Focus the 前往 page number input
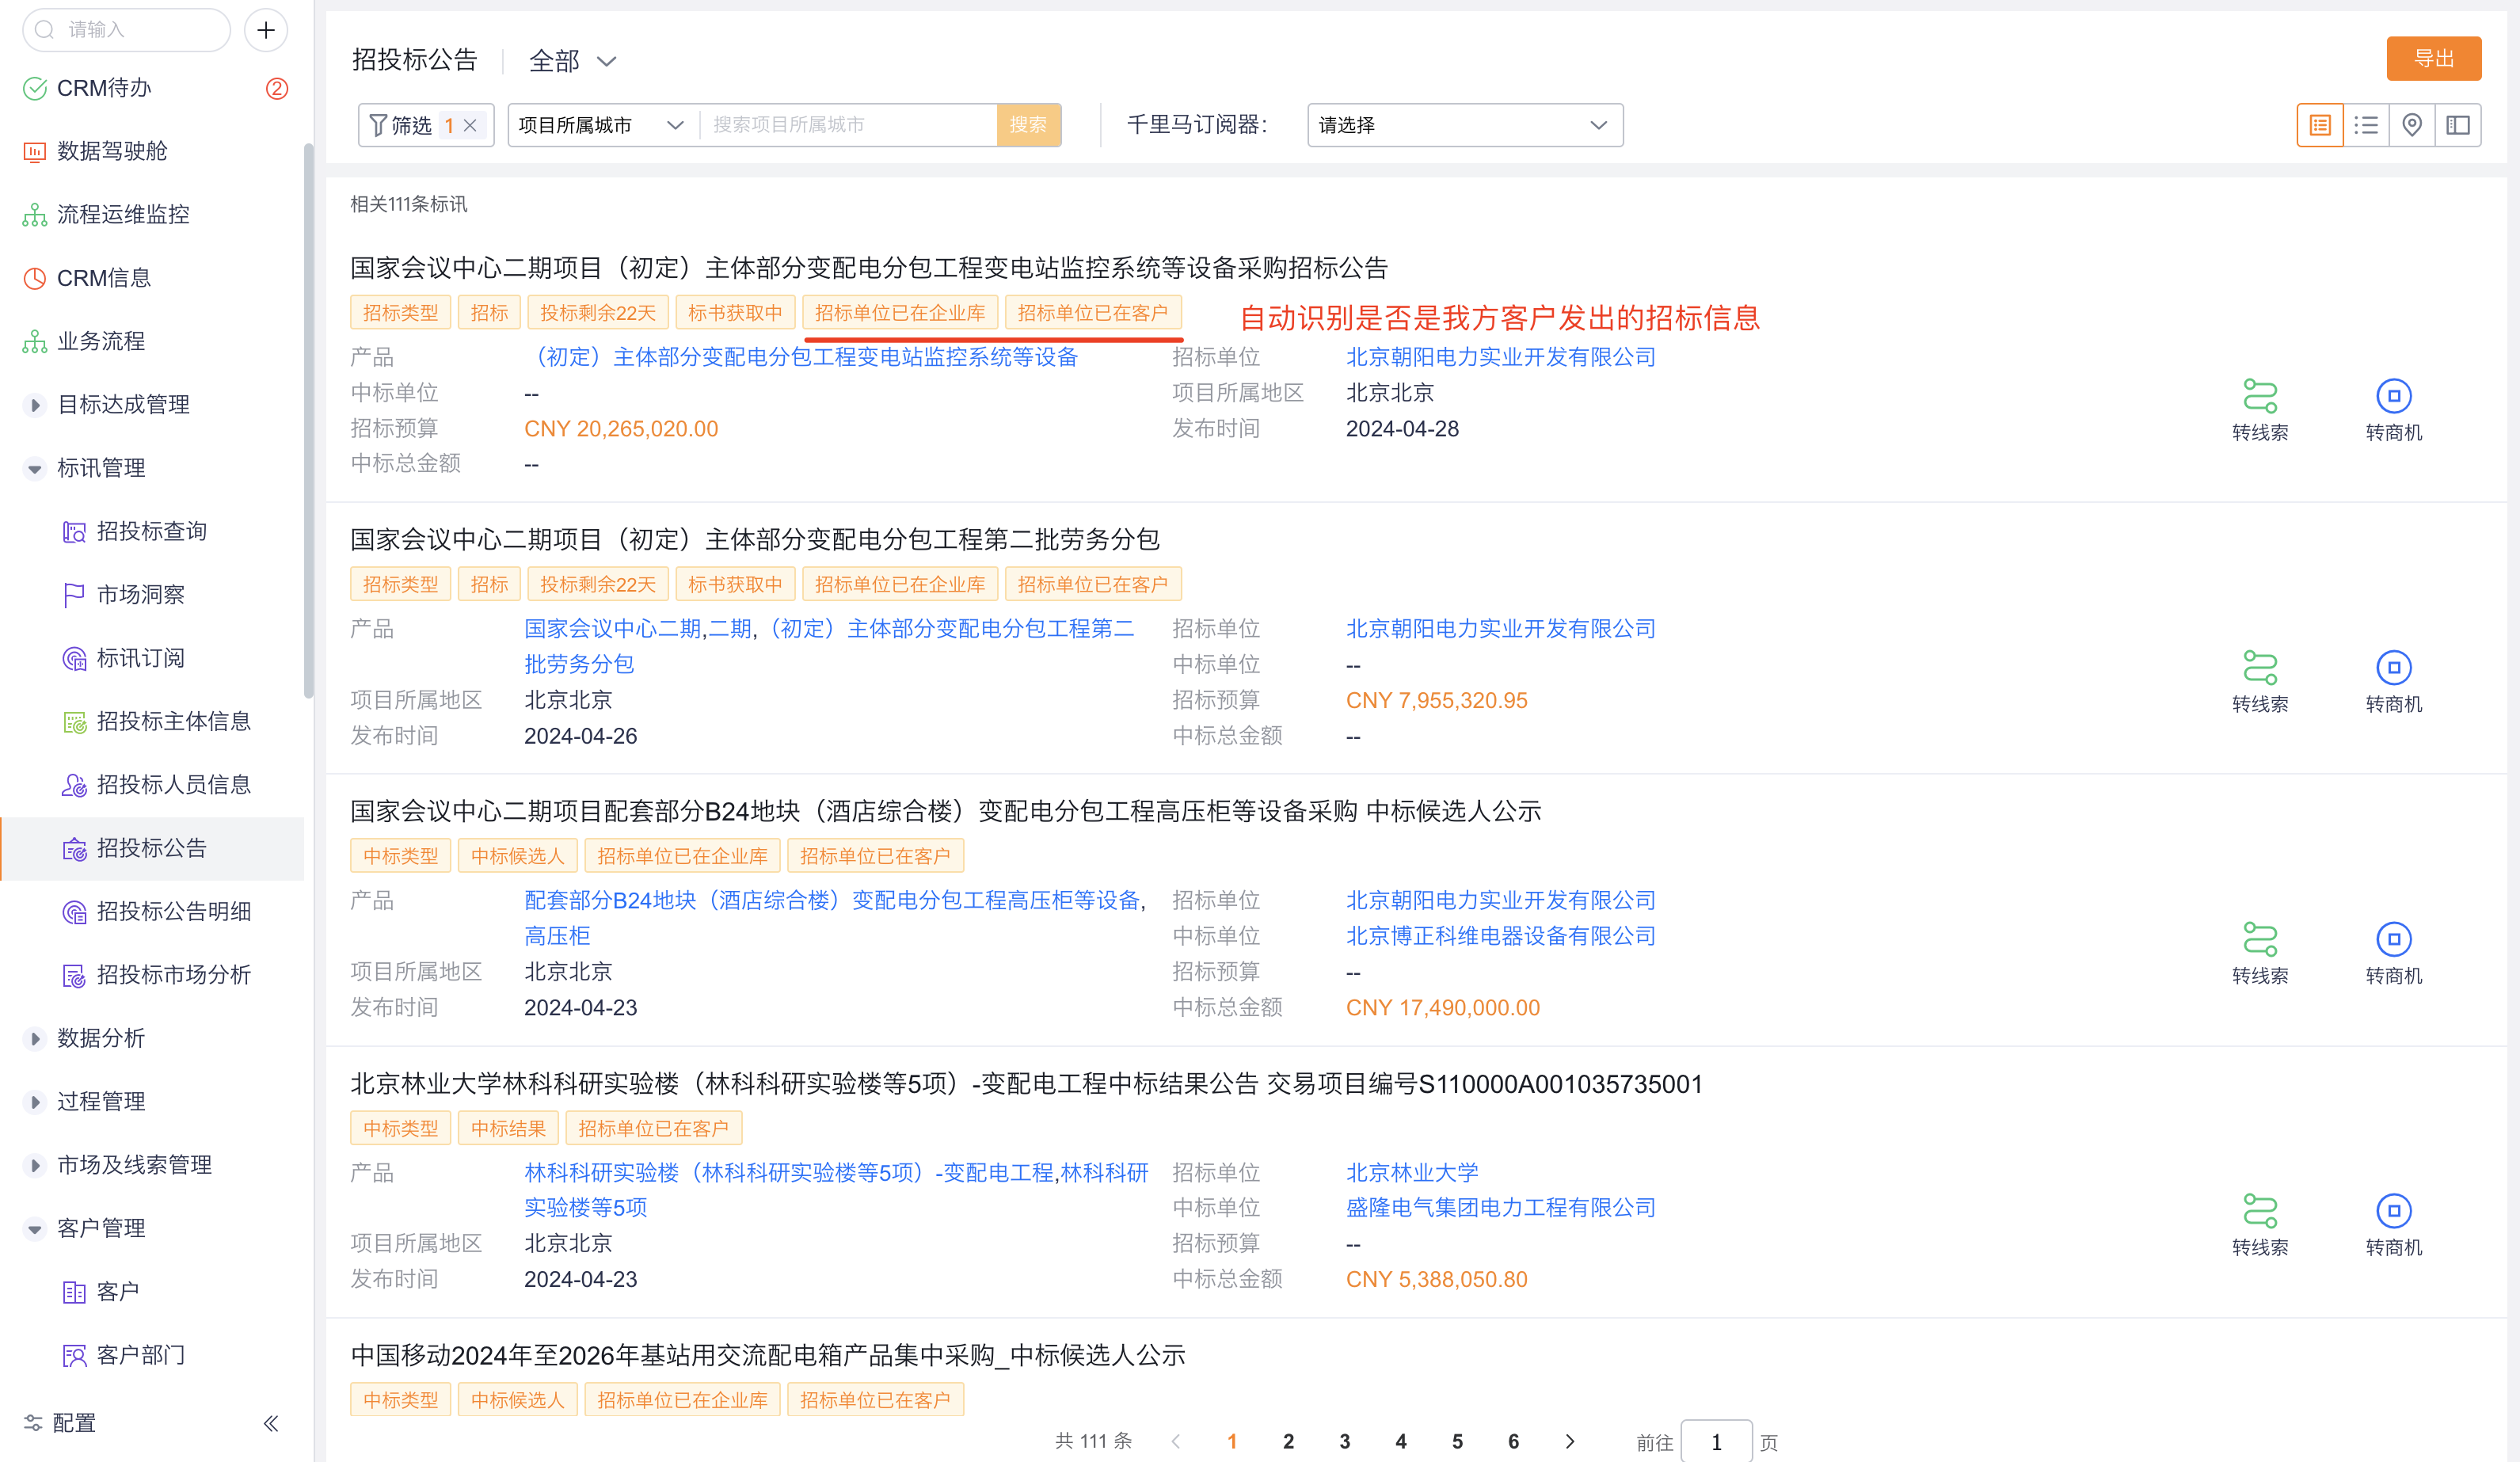 tap(1716, 1441)
